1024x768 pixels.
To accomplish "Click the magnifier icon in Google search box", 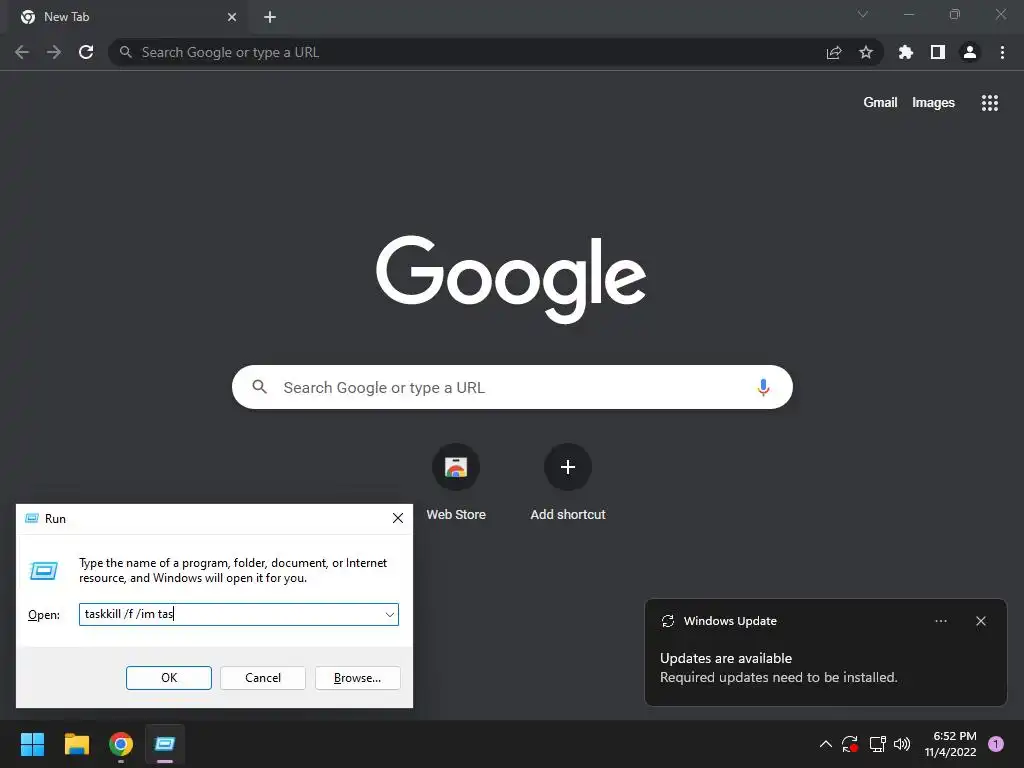I will [x=259, y=387].
